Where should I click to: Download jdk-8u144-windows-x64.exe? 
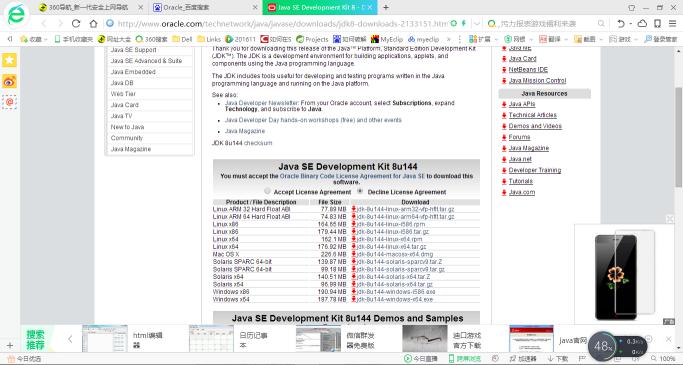[395, 299]
